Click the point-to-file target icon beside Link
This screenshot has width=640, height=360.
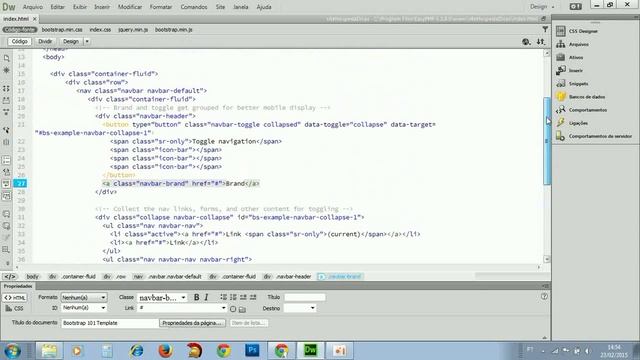(x=233, y=309)
